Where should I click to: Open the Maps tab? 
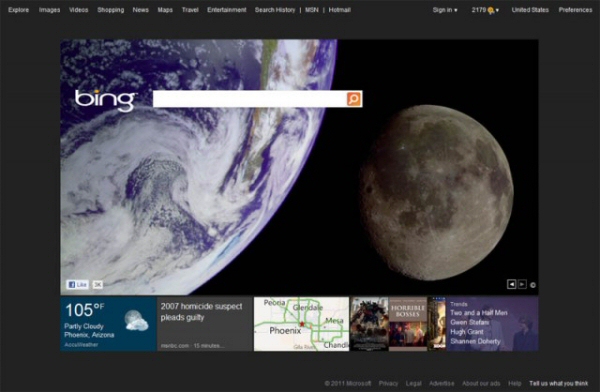pos(165,10)
